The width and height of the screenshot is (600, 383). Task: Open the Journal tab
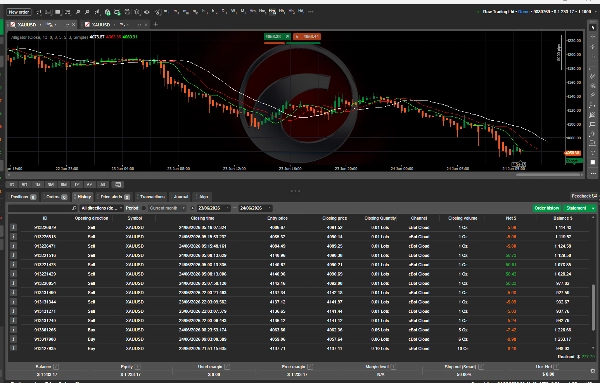tap(180, 197)
